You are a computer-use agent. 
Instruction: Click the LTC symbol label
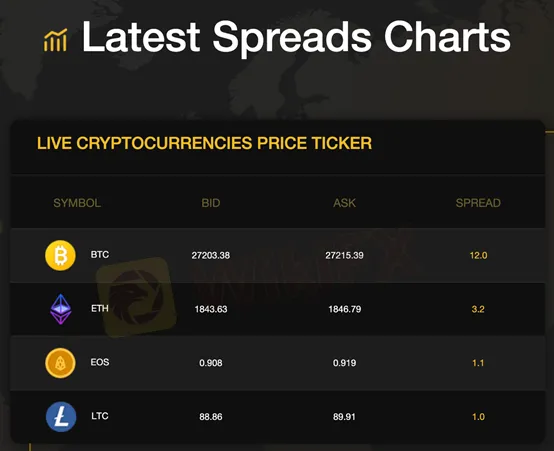[100, 416]
